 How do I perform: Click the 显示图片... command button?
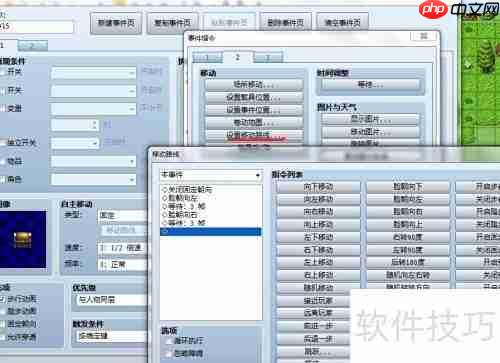click(x=370, y=119)
